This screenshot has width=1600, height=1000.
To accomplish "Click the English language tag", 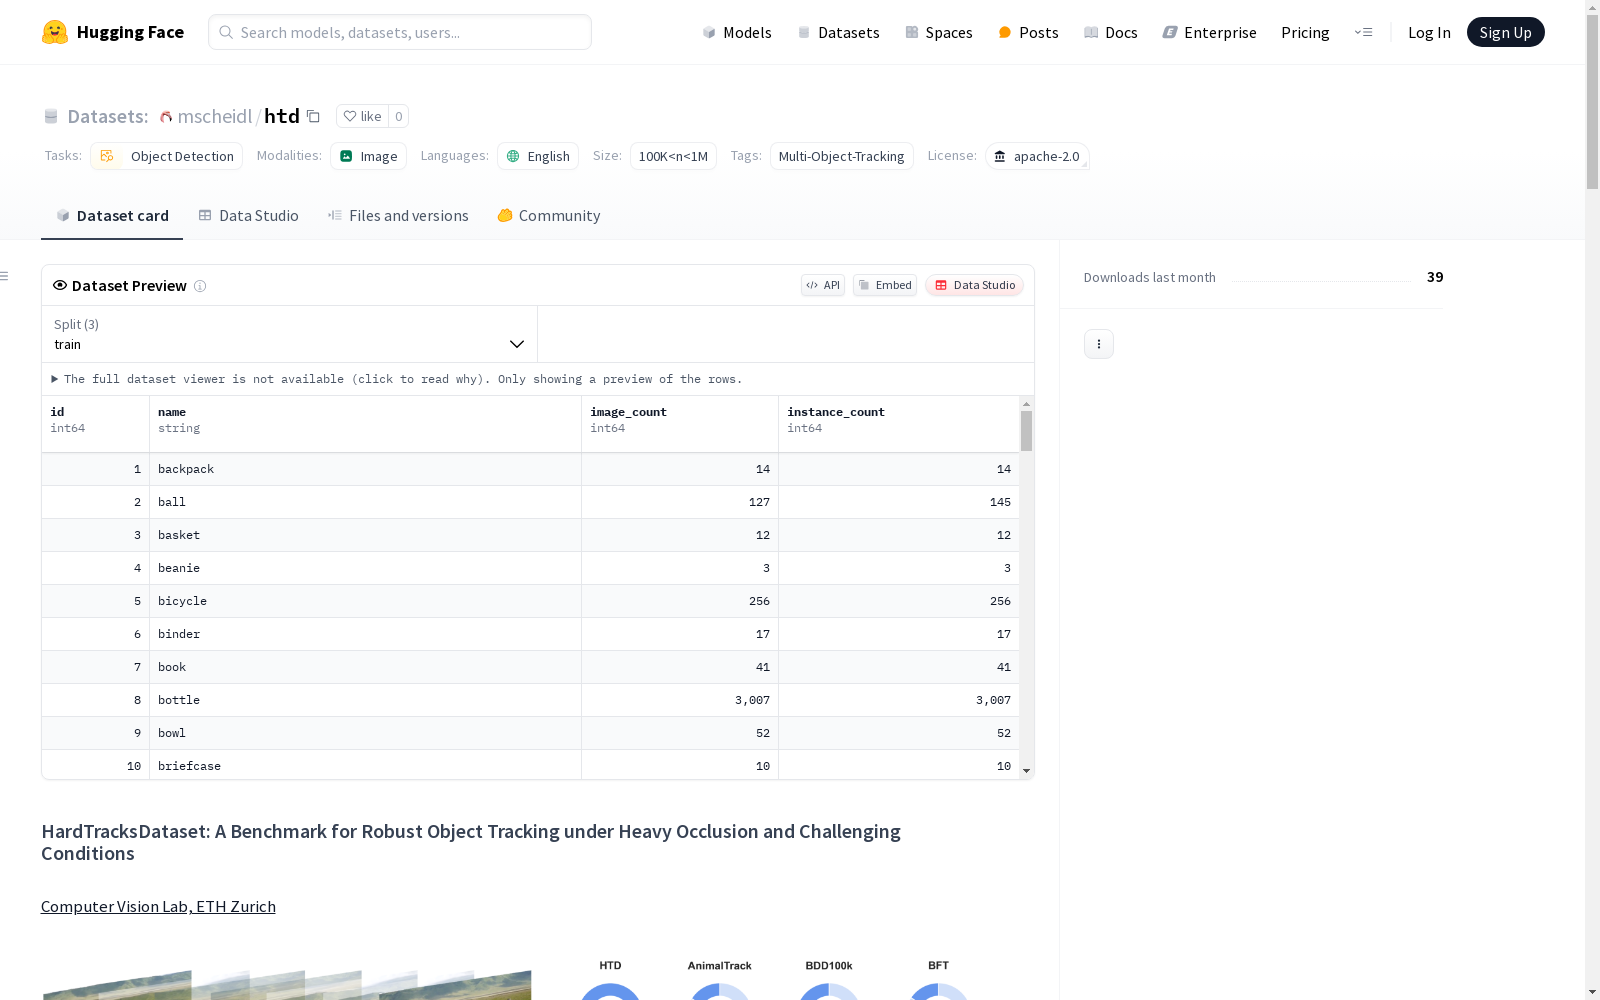I will pyautogui.click(x=538, y=156).
